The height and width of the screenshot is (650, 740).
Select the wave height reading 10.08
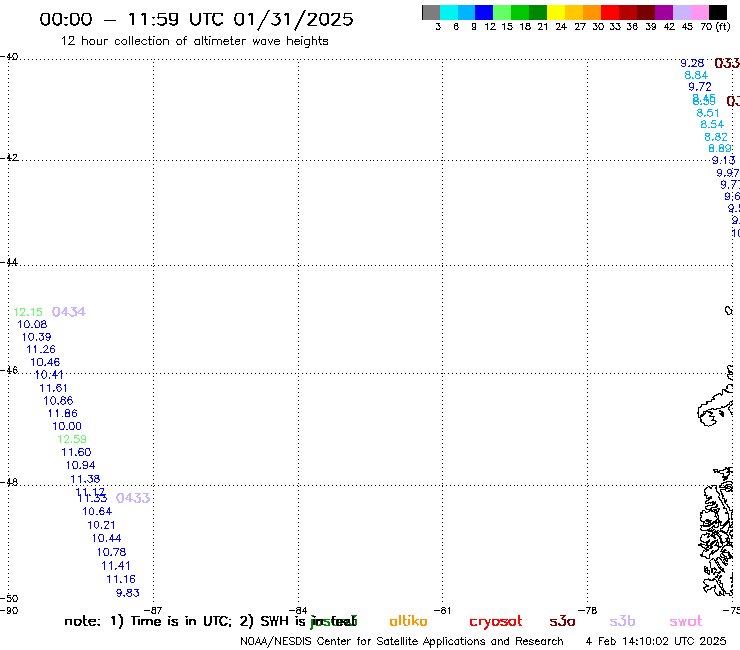(x=32, y=324)
